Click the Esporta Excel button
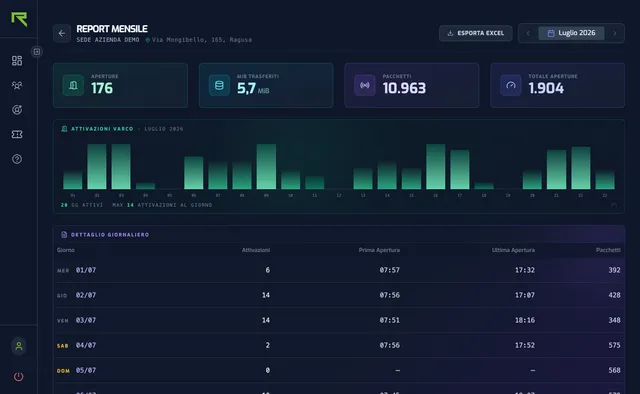Image resolution: width=640 pixels, height=394 pixels. [476, 33]
